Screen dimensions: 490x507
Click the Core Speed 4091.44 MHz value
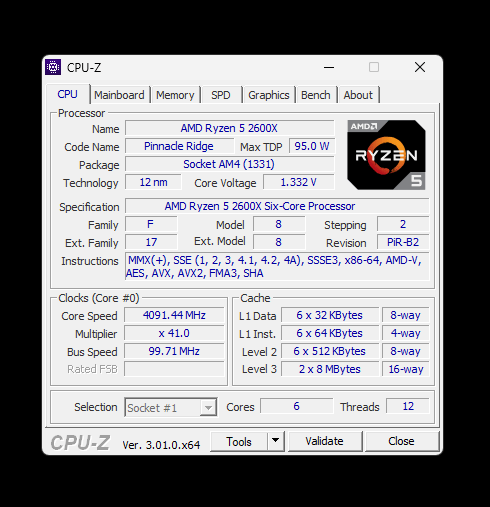coord(174,315)
